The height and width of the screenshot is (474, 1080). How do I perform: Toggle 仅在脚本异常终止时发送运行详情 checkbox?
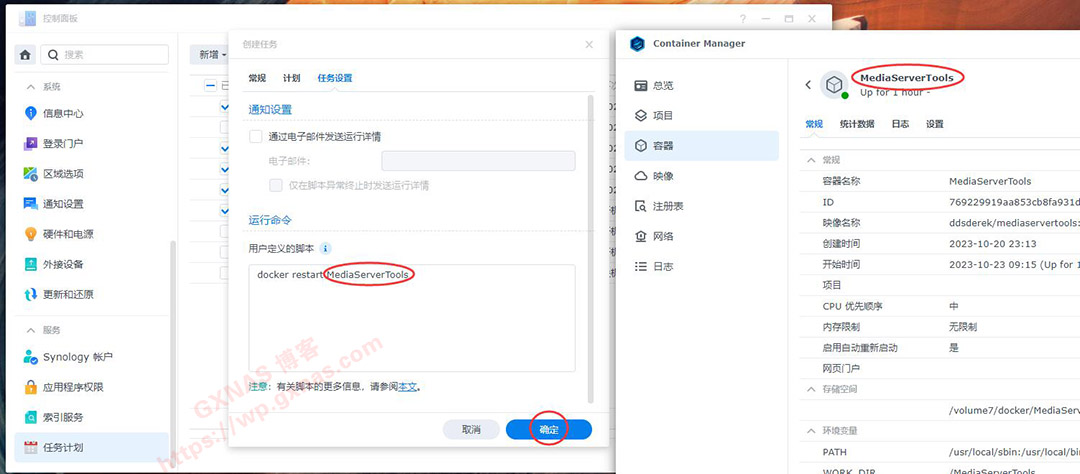click(276, 185)
